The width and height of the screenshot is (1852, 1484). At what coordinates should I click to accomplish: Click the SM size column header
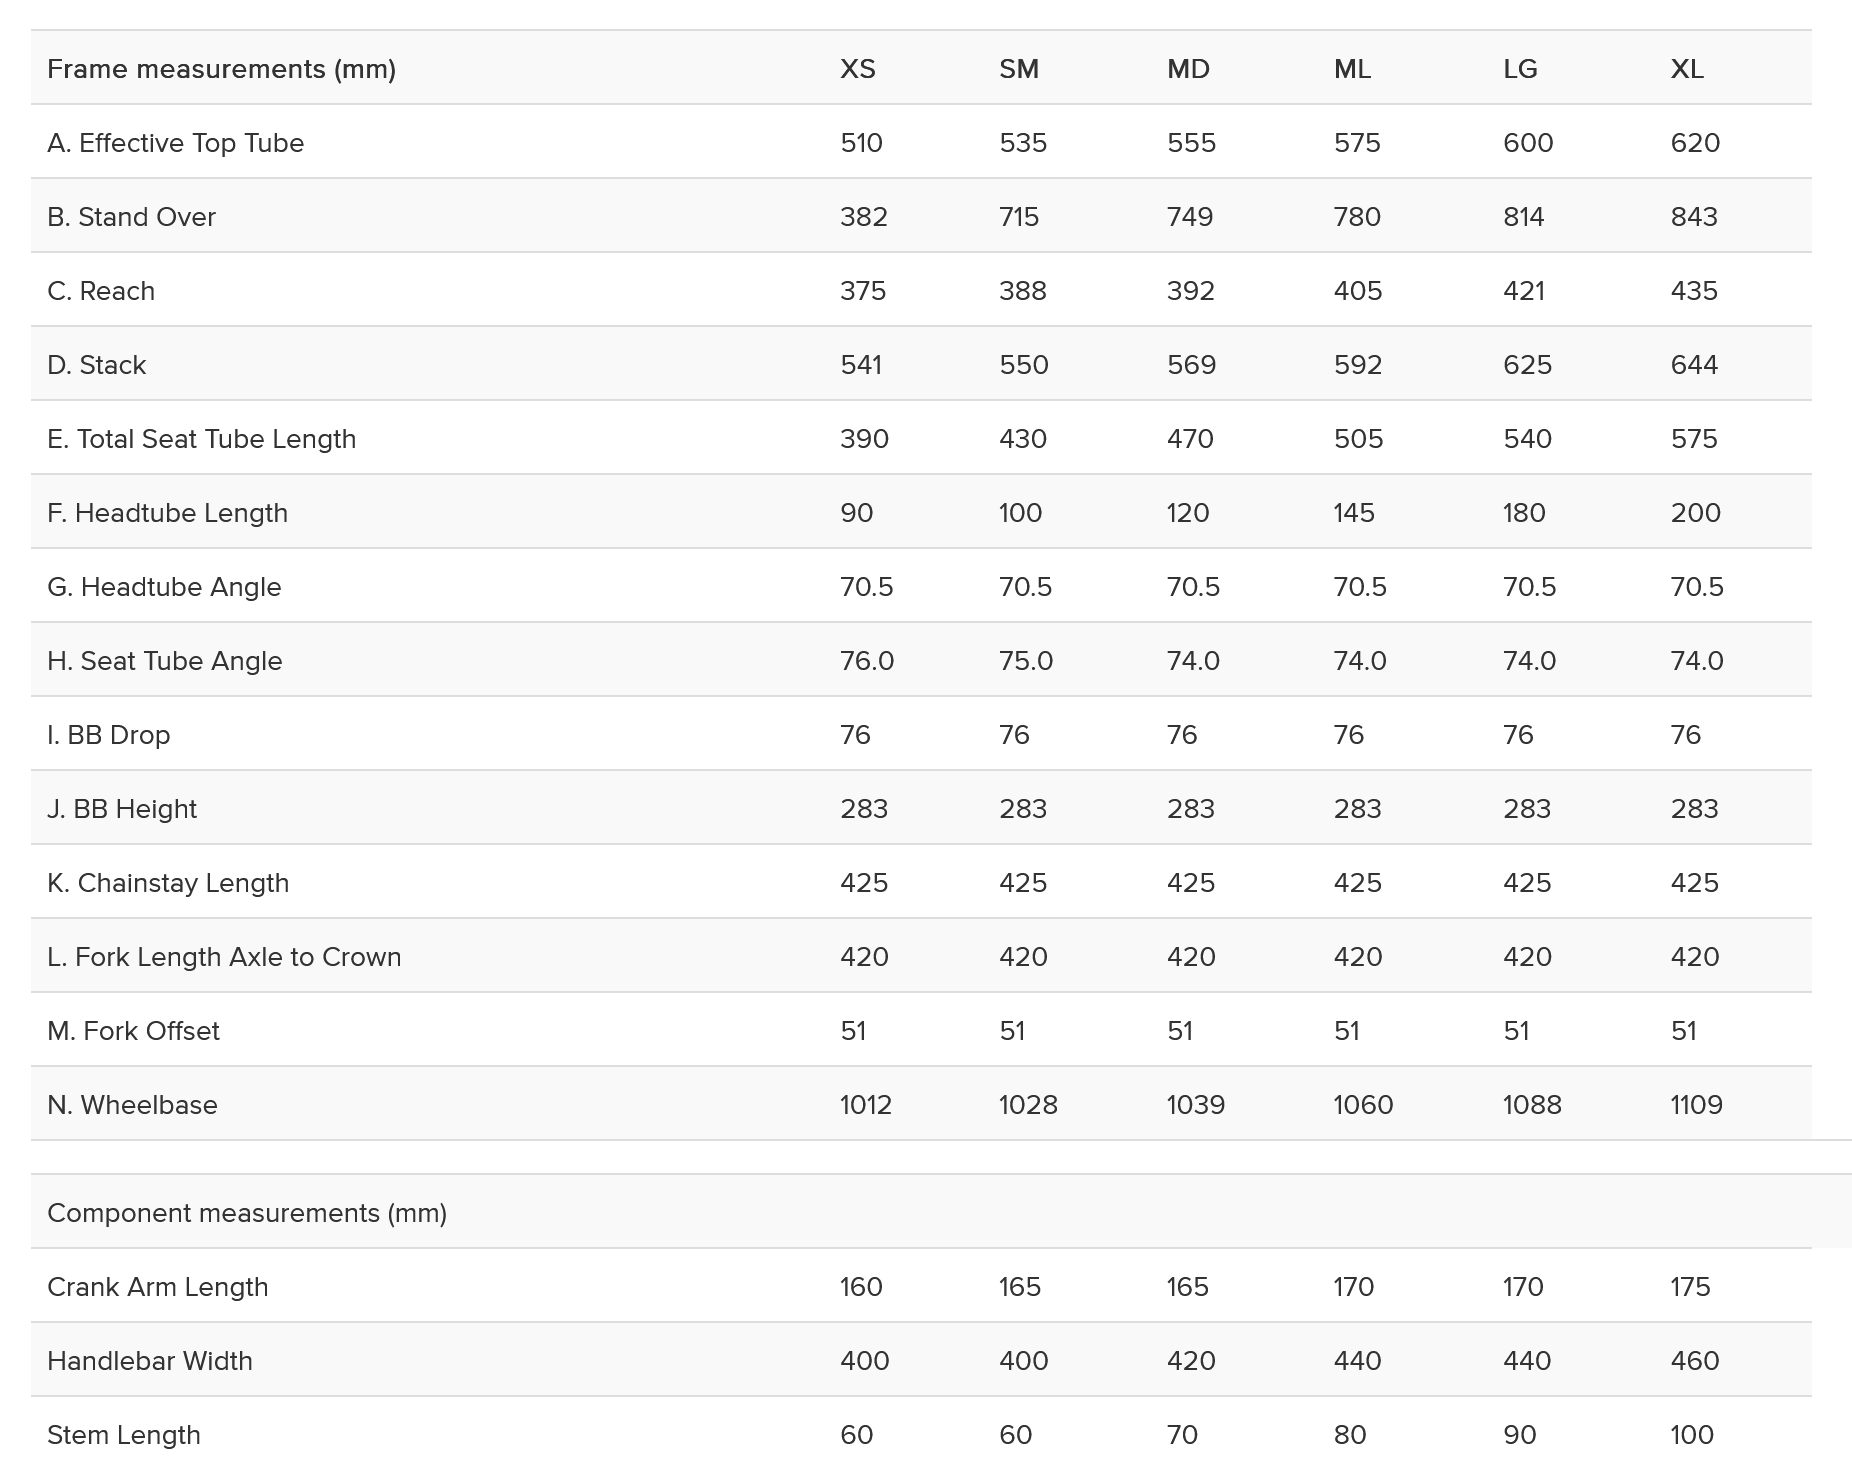pyautogui.click(x=1018, y=69)
